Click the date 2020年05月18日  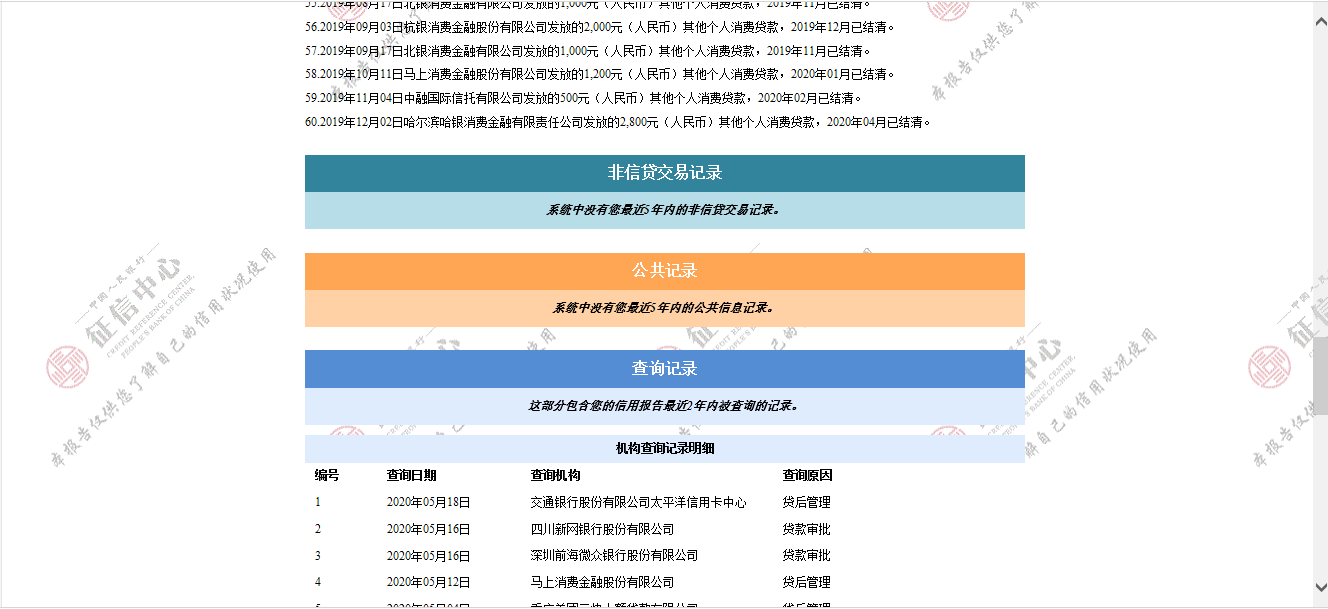[429, 502]
